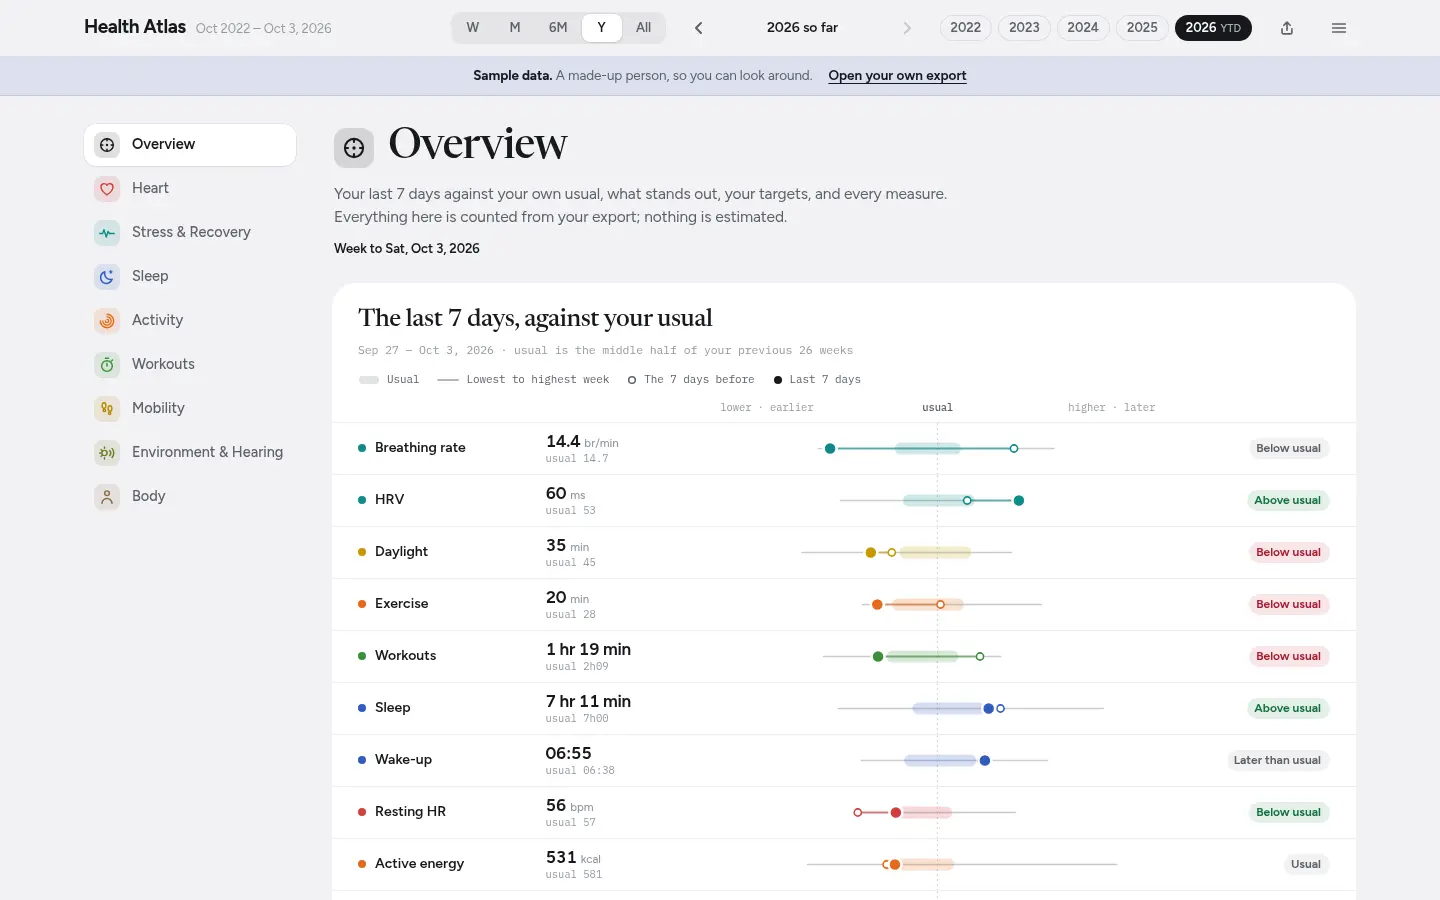Click the Health Atlas title

pyautogui.click(x=135, y=27)
